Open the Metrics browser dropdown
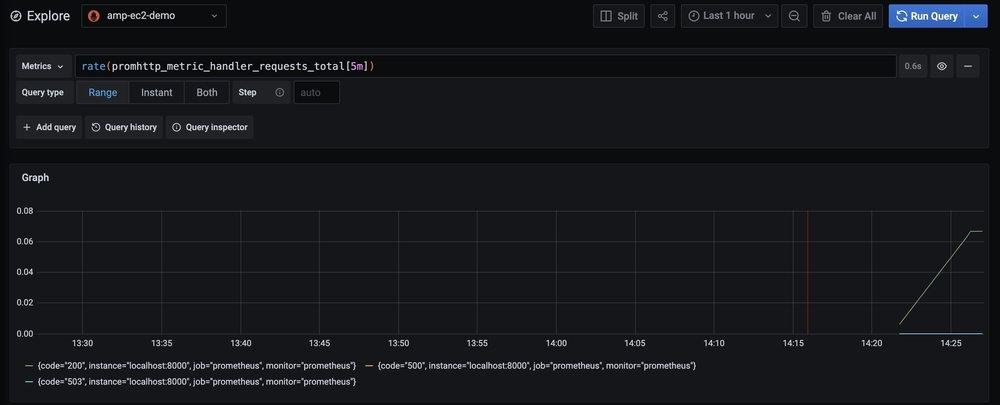The width and height of the screenshot is (1000, 405). coord(43,66)
